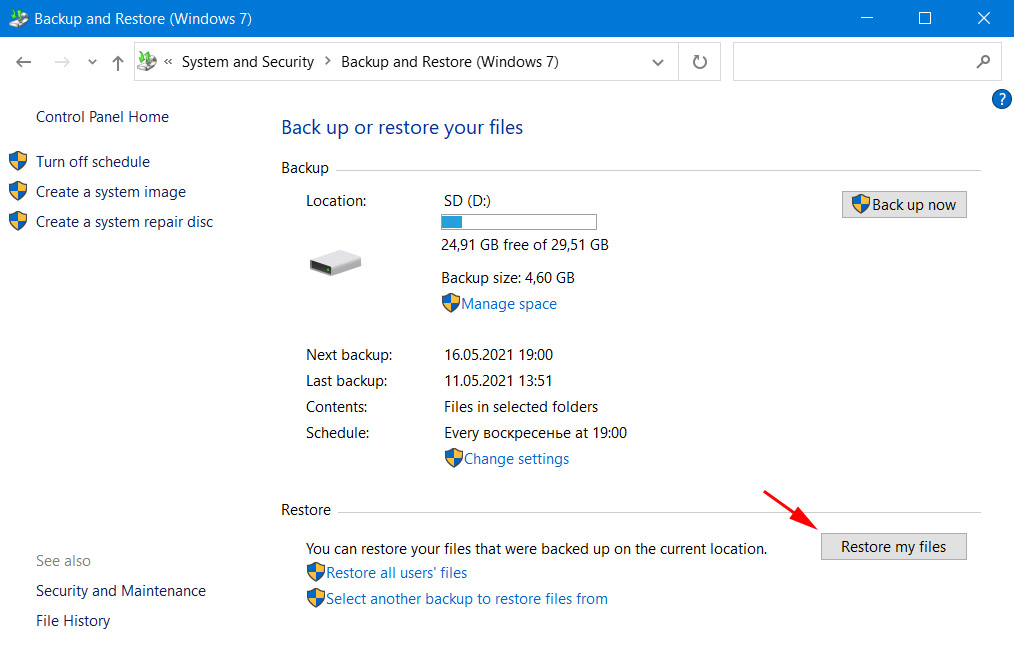Expand the breadcrumb separator after System and Security
Screen dimensions: 1014x655
(x=328, y=61)
